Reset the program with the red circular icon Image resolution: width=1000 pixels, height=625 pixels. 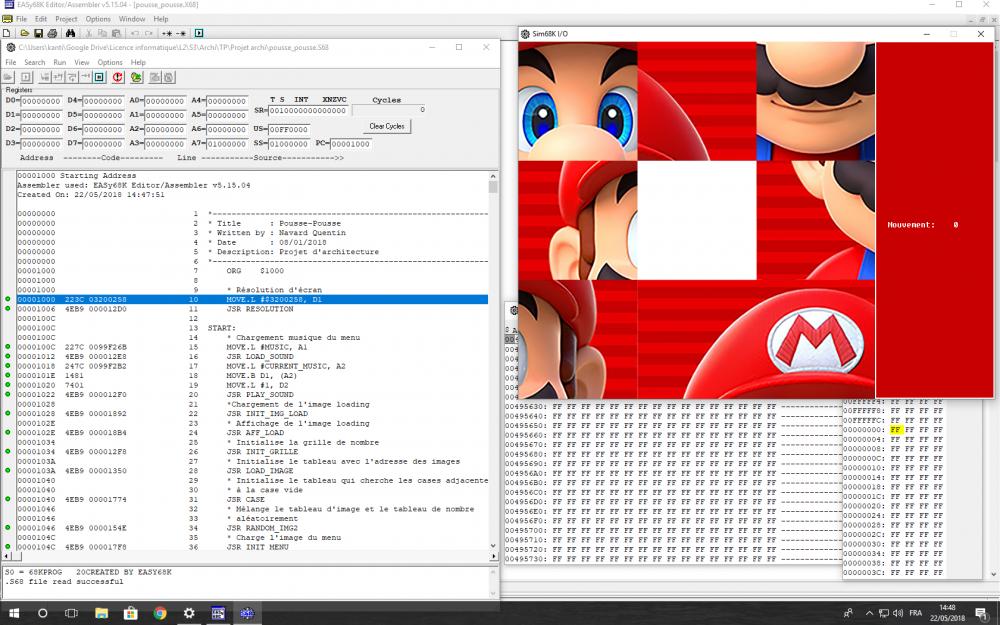(118, 77)
